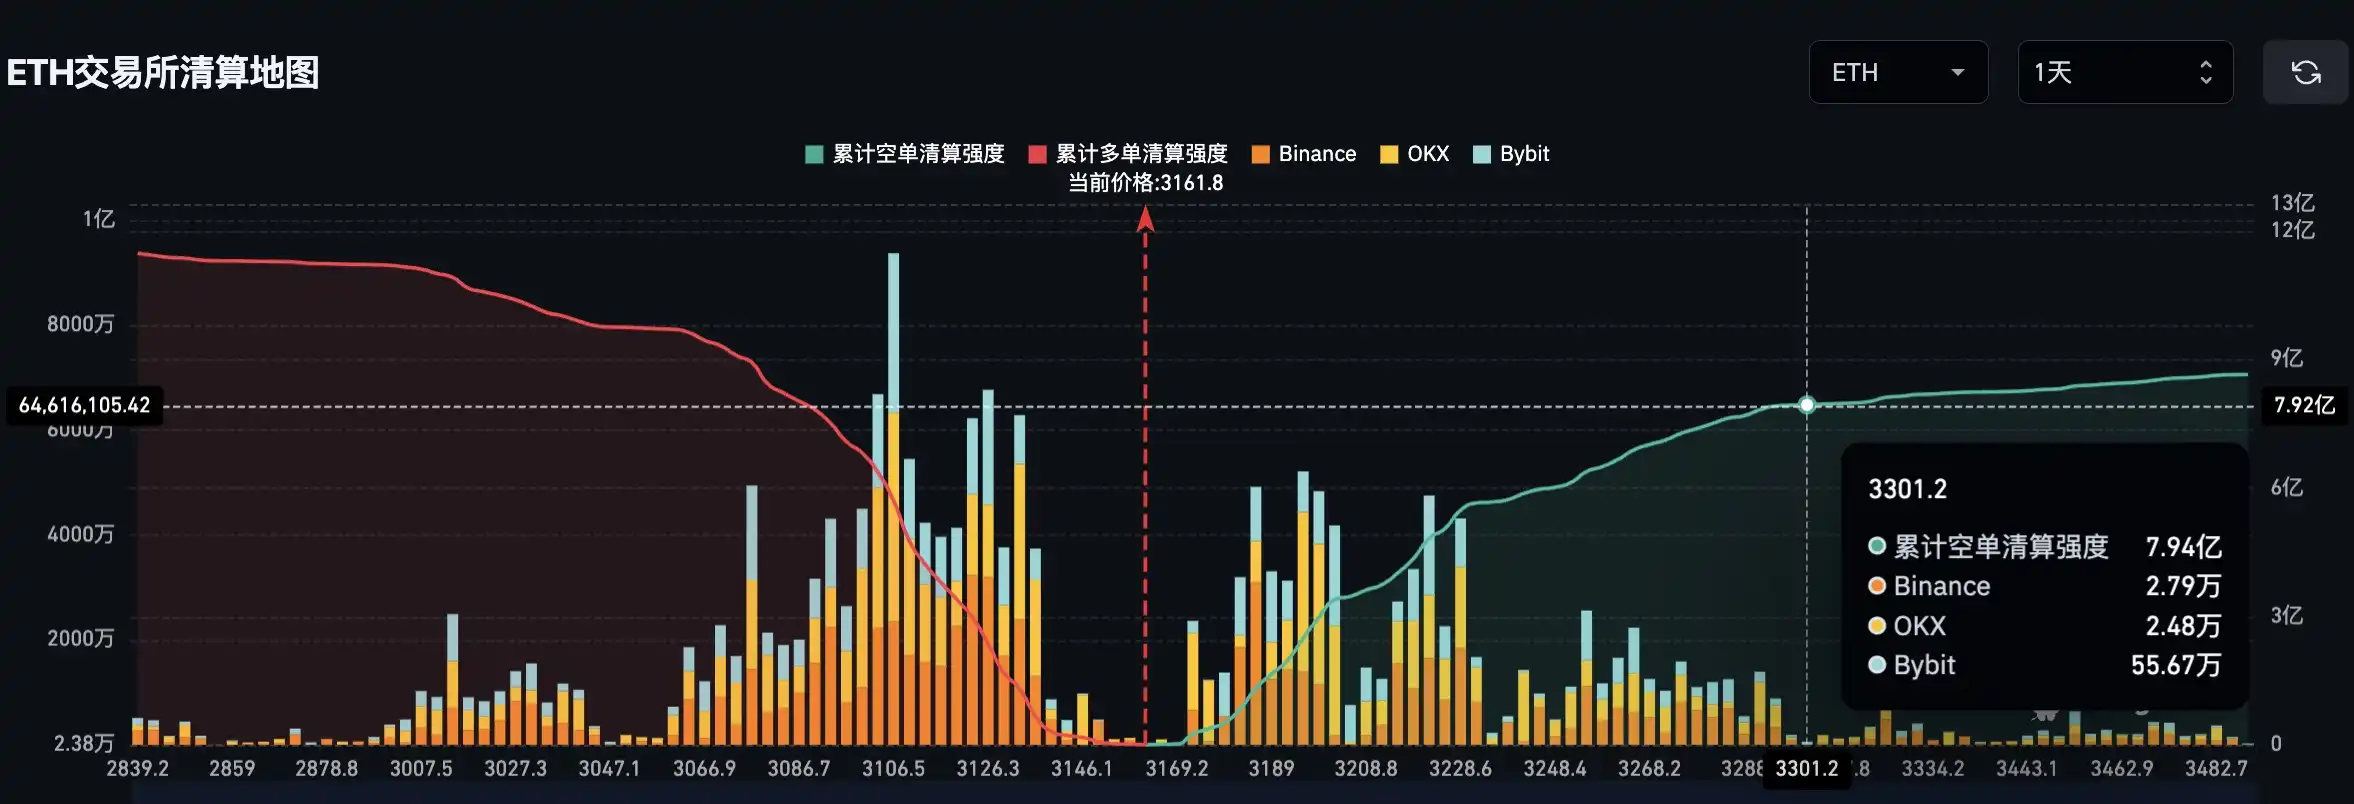Toggle Bybit legend series visibility
2354x804 pixels.
point(1511,154)
